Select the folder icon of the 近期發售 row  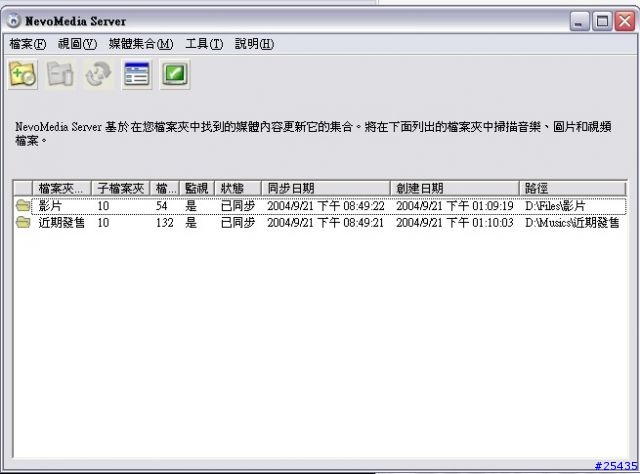(23, 223)
